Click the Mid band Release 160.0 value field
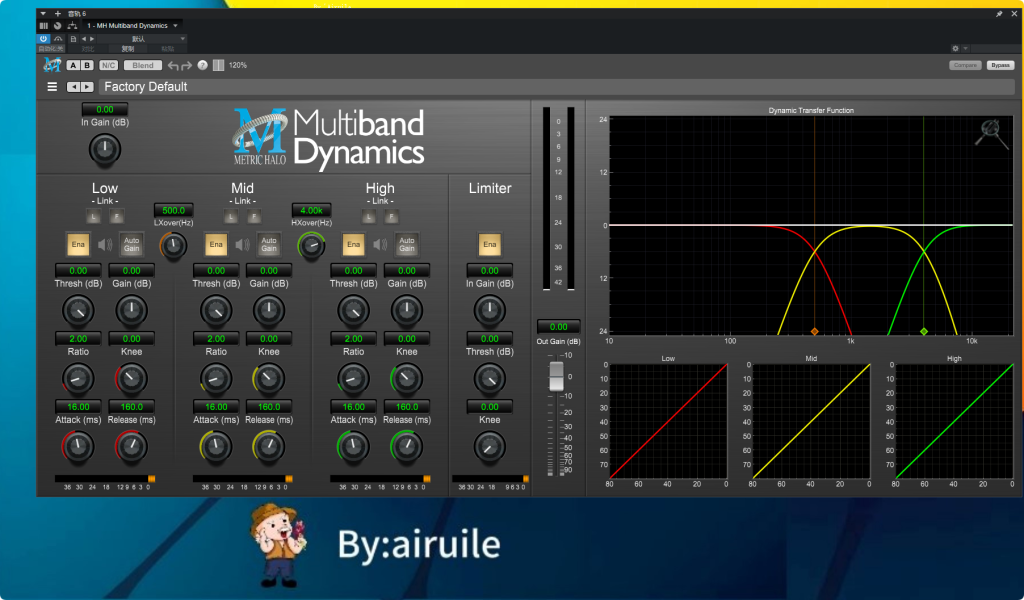The width and height of the screenshot is (1024, 600). (x=269, y=407)
